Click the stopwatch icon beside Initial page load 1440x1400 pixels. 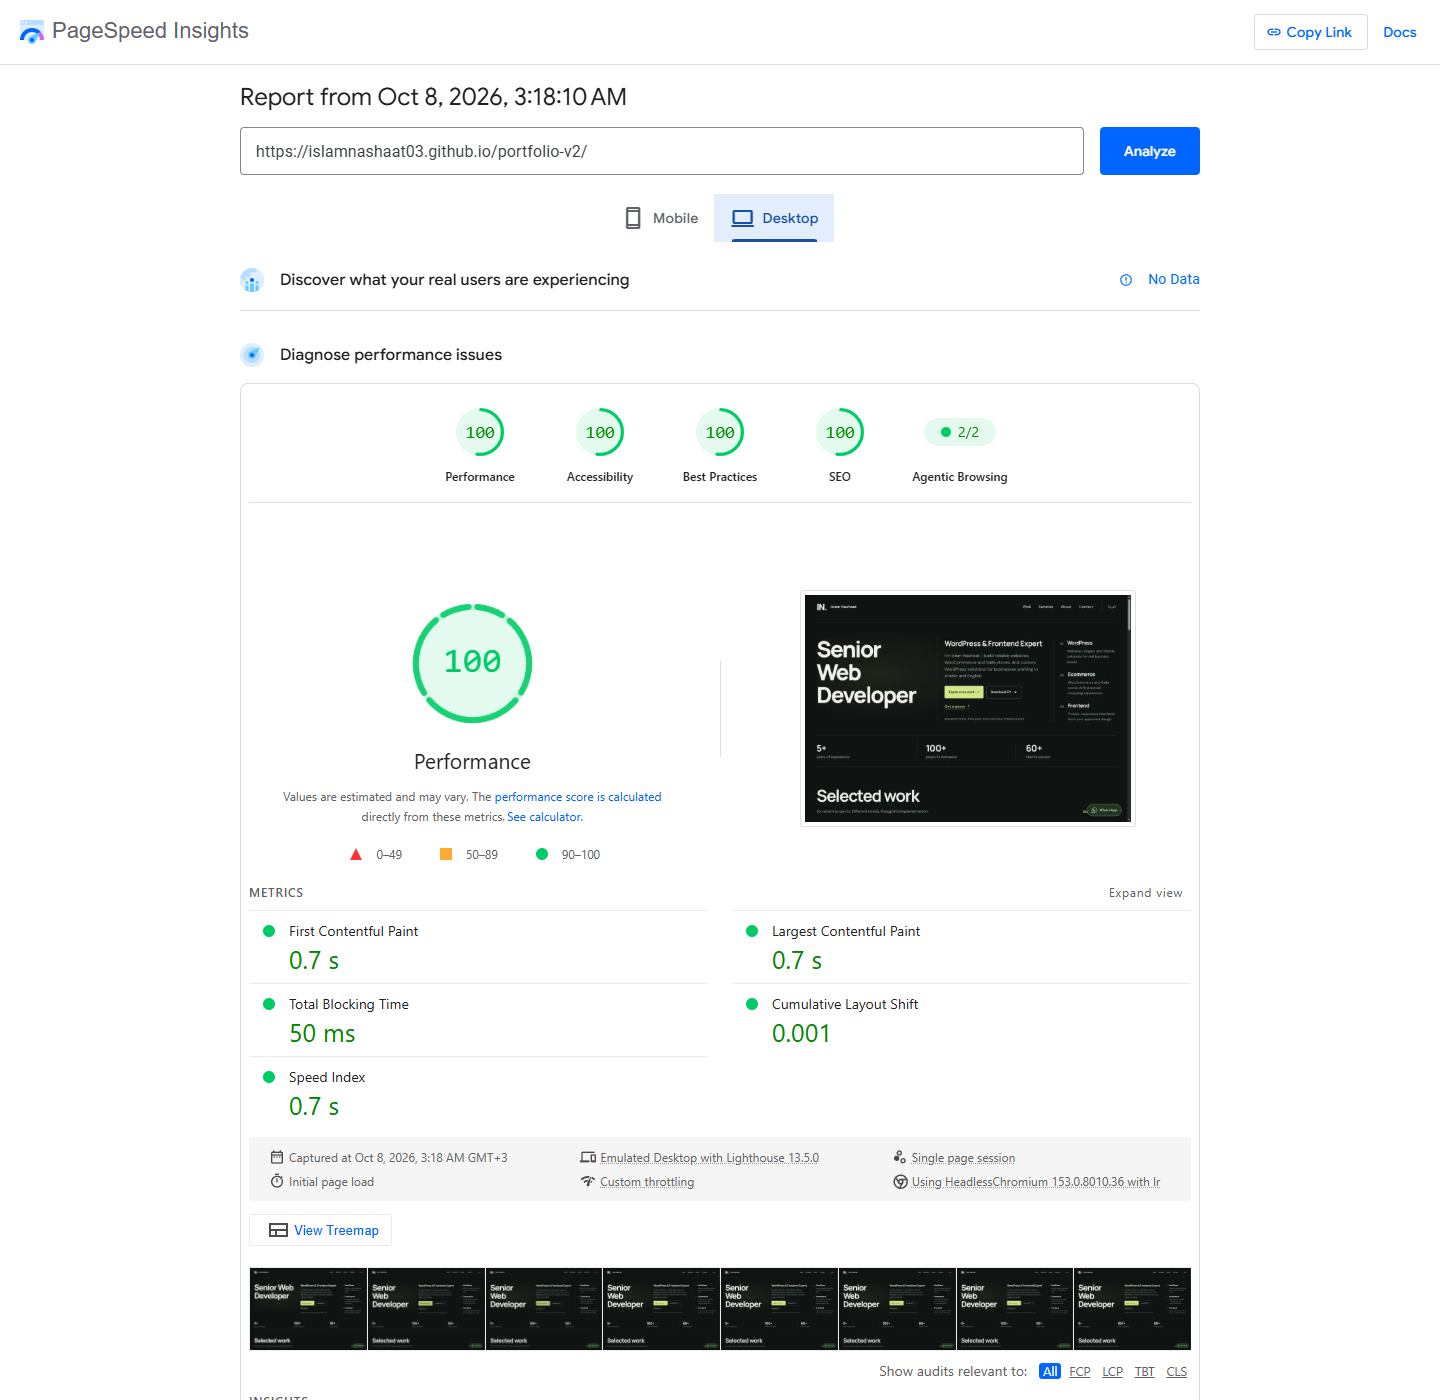[x=277, y=1181]
